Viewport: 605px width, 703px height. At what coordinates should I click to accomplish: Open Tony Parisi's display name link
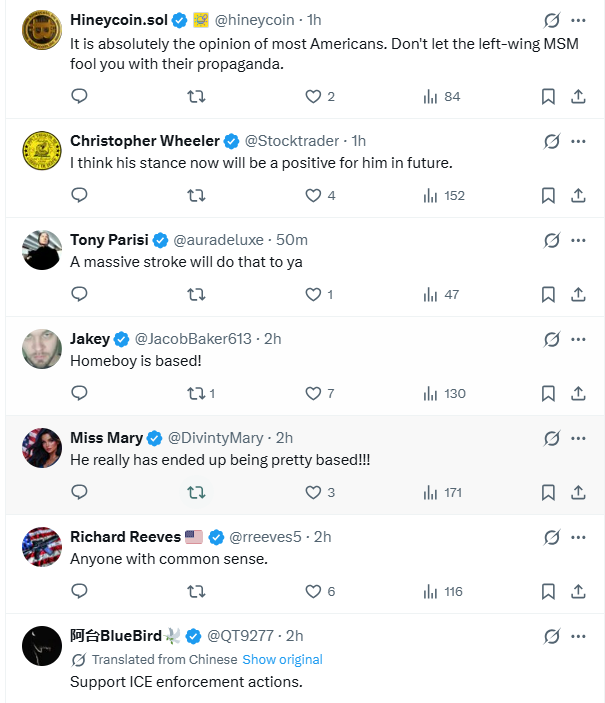tap(109, 240)
